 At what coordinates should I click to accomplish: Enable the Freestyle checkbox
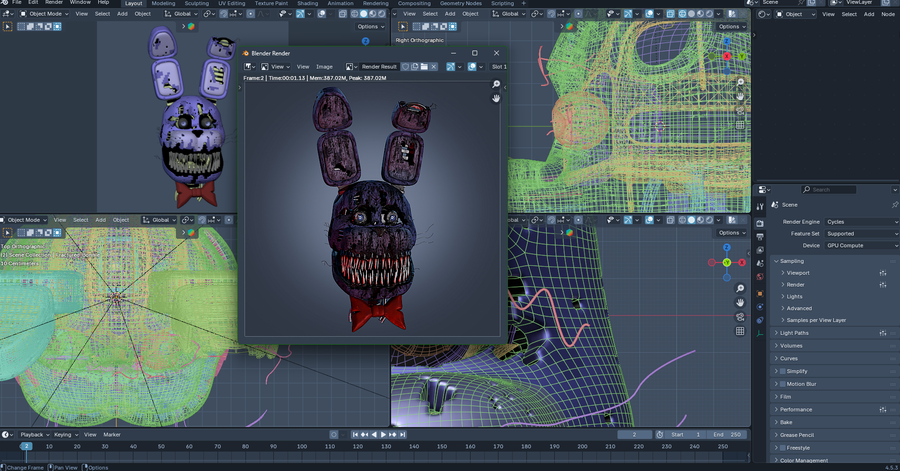[782, 448]
